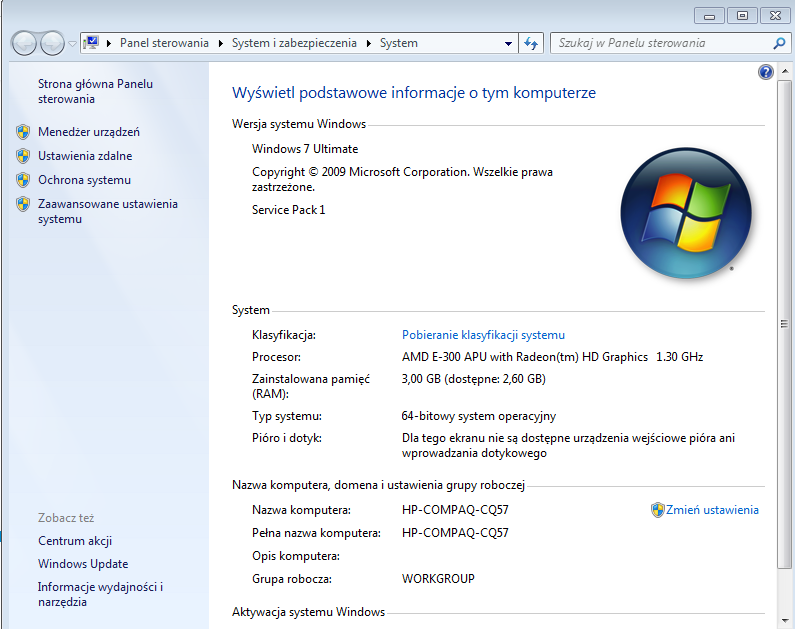Click the refresh button beside address bar
This screenshot has width=795, height=629.
click(532, 43)
